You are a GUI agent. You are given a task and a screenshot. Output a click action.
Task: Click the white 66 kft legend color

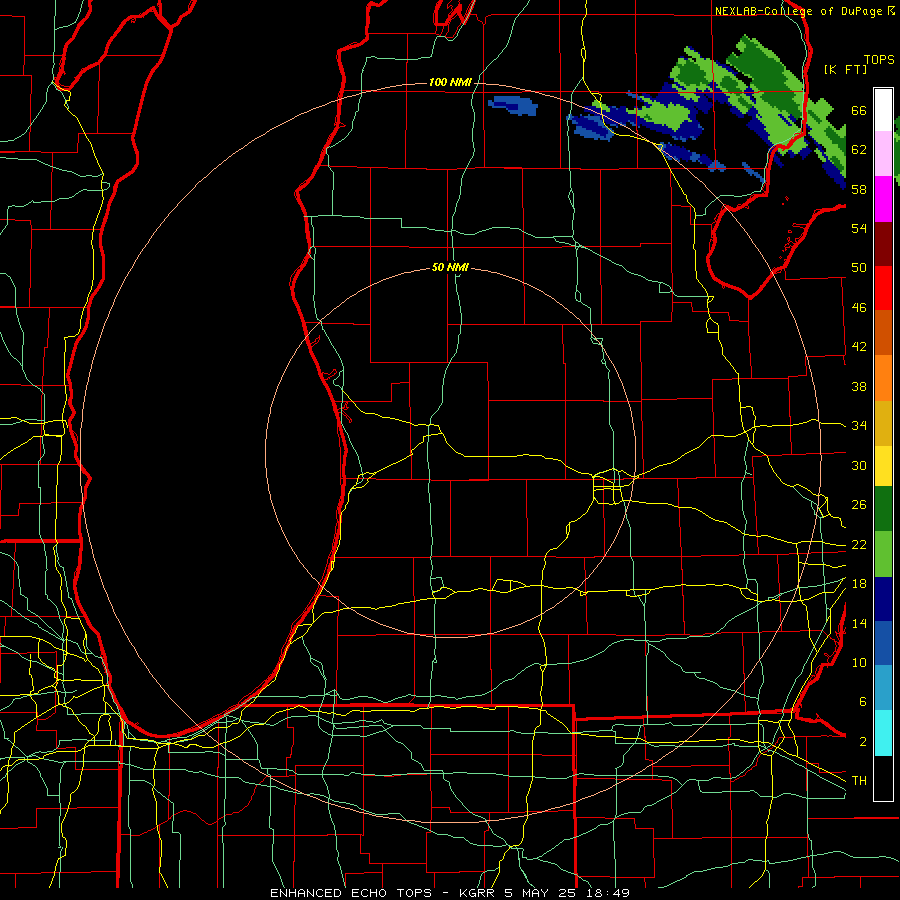(x=883, y=110)
